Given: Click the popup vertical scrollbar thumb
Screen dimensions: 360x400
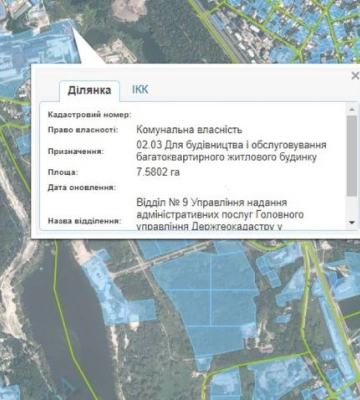Looking at the screenshot, I should click(x=352, y=156).
